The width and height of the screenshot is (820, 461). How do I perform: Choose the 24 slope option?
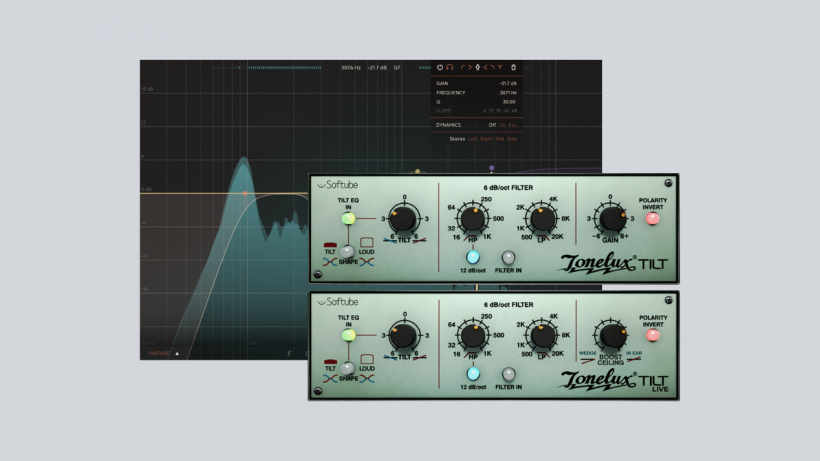(x=506, y=111)
